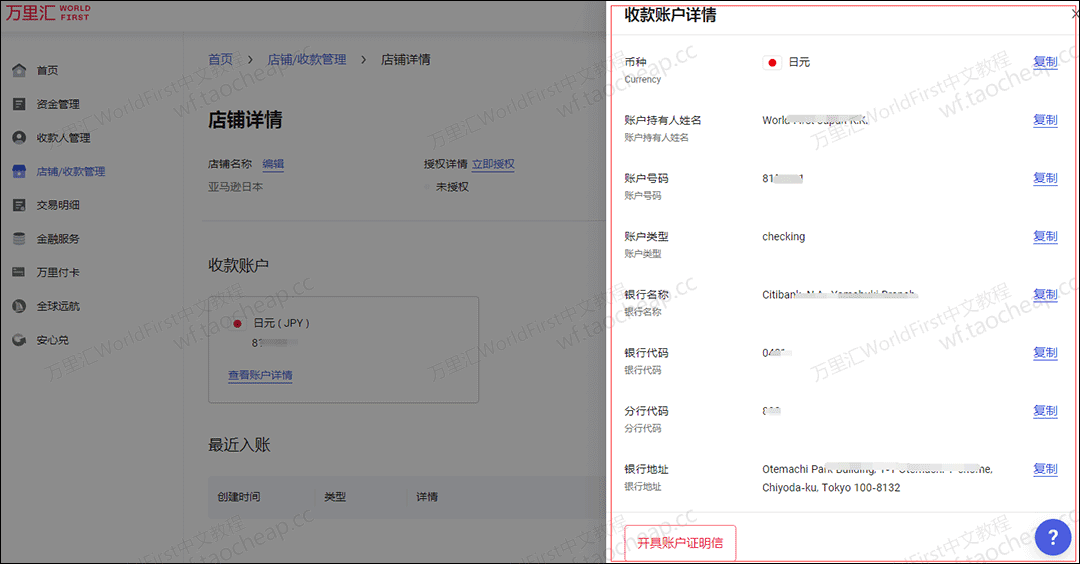Click the 交易明细 sidebar icon
Viewport: 1080px width, 564px height.
(x=19, y=205)
